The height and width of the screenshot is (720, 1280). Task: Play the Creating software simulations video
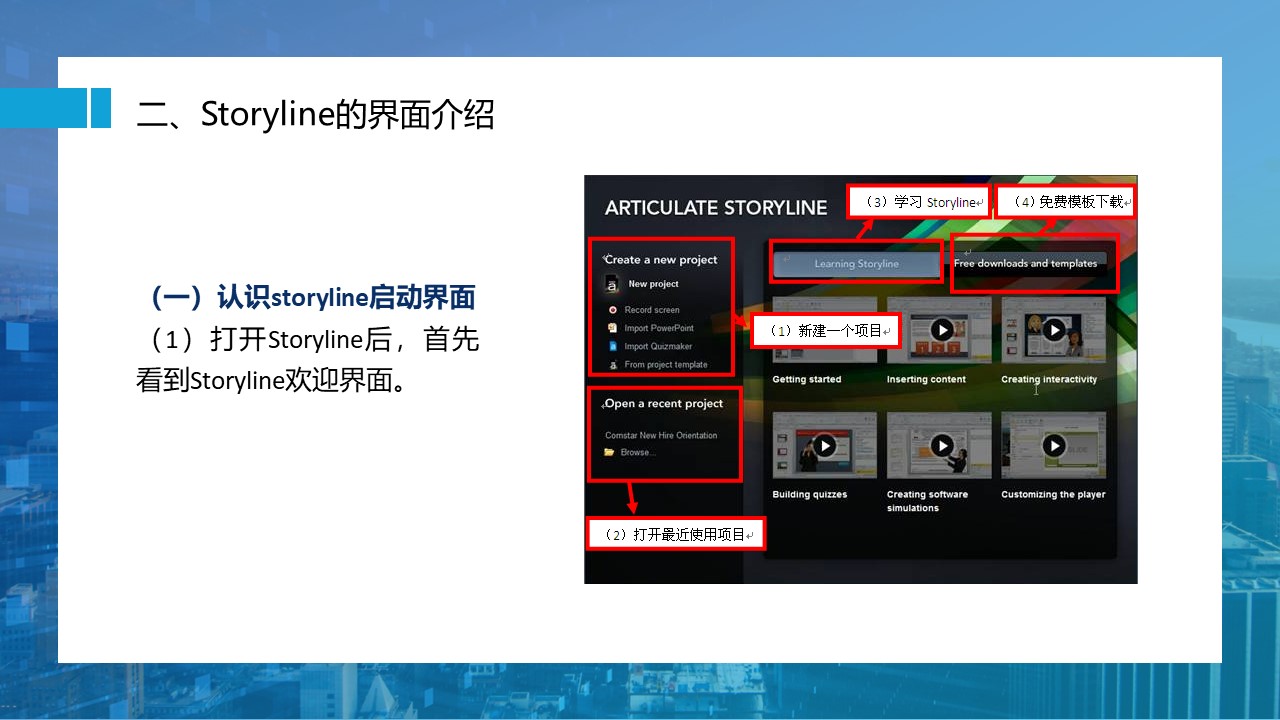[x=942, y=446]
